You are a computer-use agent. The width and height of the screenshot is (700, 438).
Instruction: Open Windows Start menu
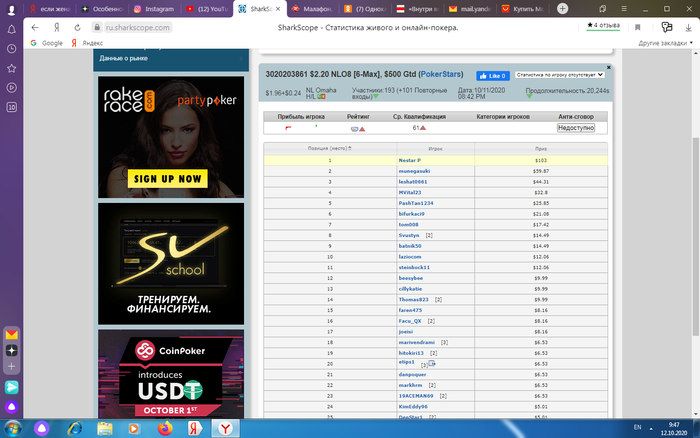coord(12,429)
